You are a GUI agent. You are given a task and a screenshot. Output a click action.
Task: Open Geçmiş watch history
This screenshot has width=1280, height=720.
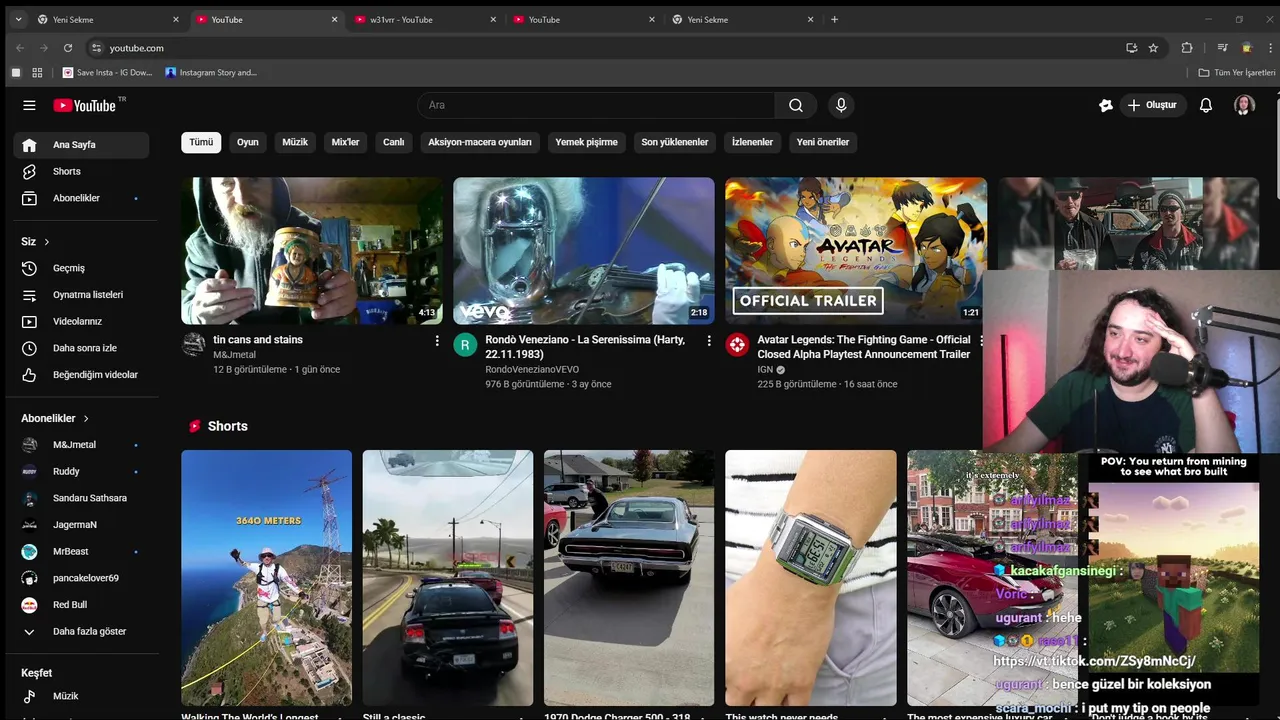tap(81, 268)
